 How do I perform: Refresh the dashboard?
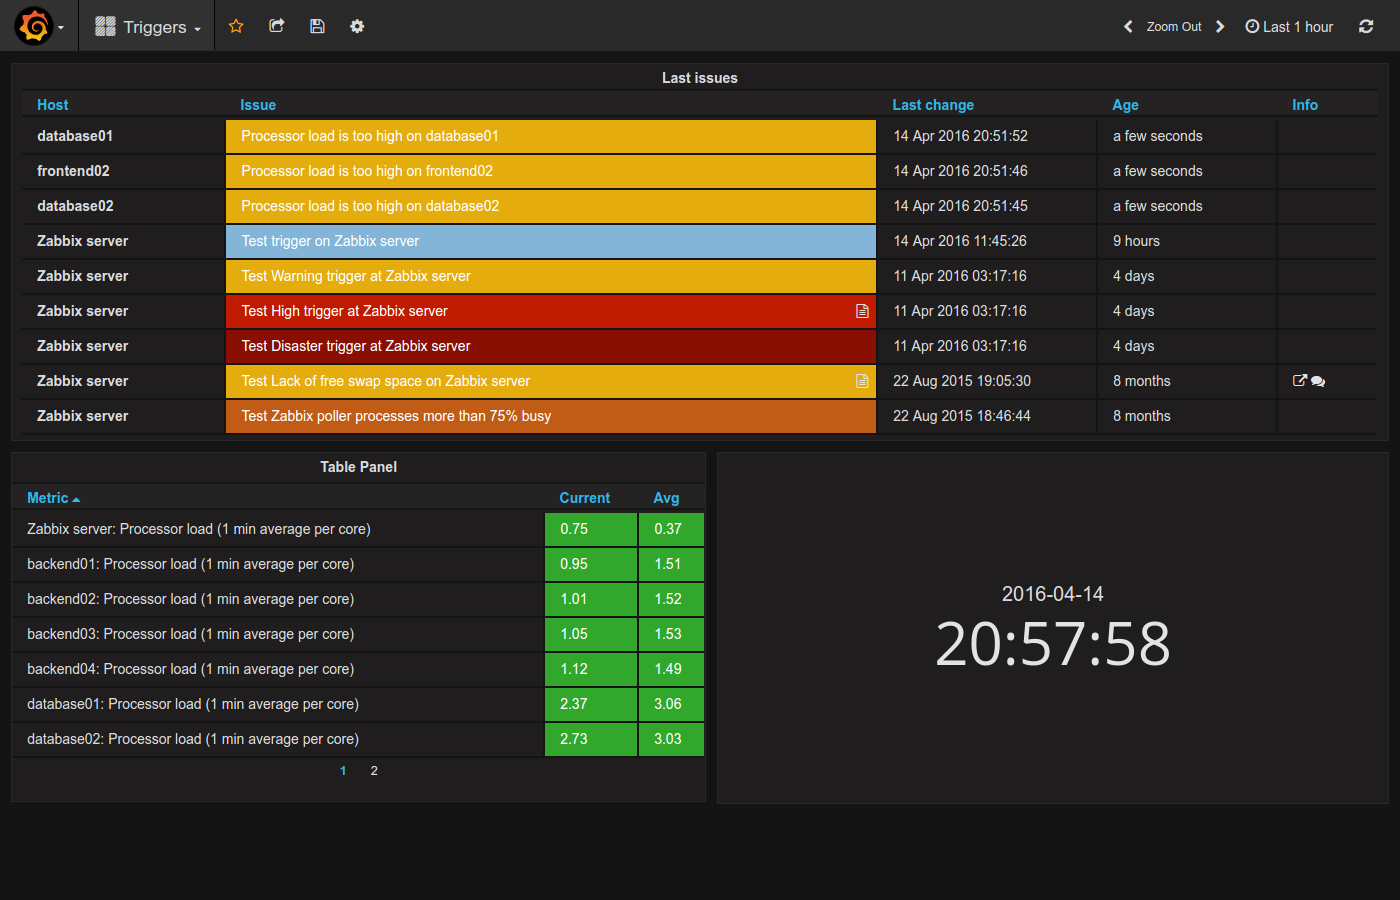1366,26
